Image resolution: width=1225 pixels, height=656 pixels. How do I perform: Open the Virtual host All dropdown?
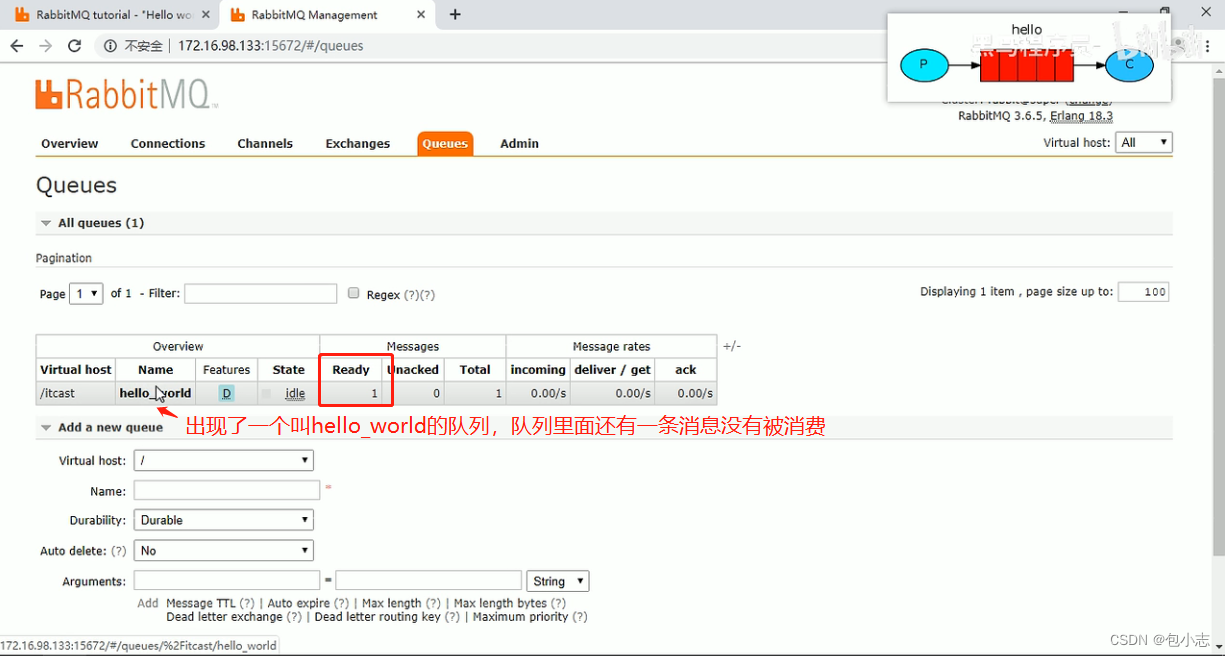(x=1144, y=143)
